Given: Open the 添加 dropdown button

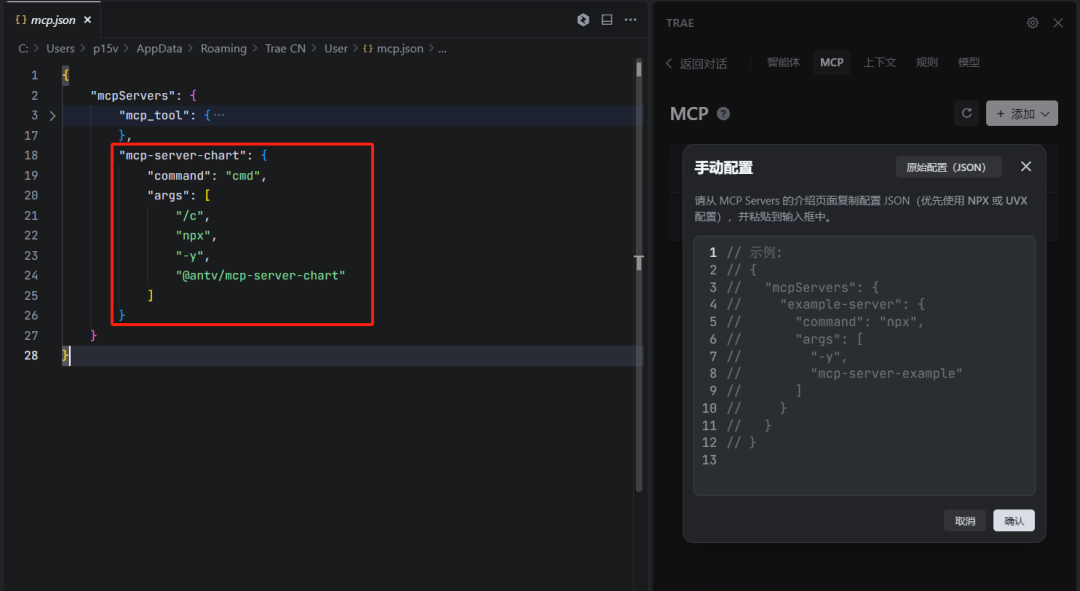Looking at the screenshot, I should pos(1022,113).
